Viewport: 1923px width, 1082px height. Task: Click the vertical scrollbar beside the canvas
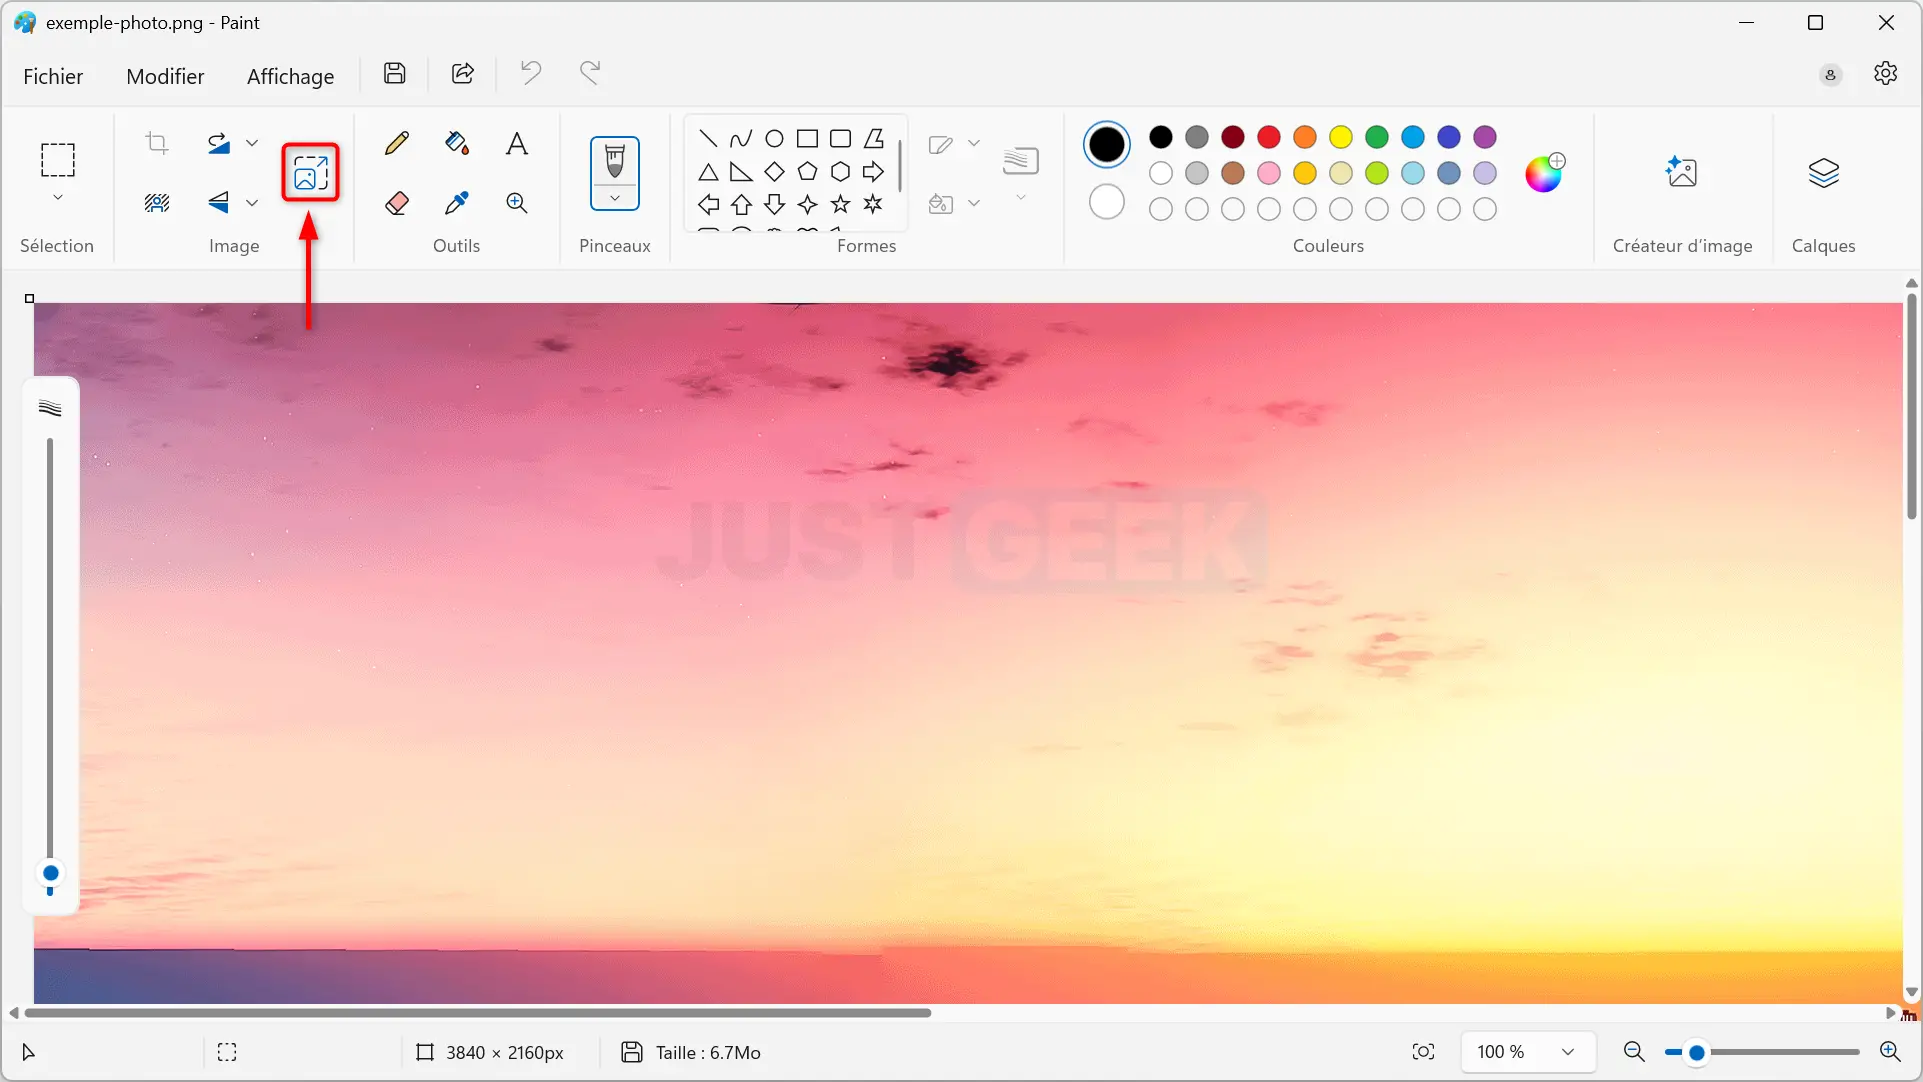pyautogui.click(x=1911, y=406)
